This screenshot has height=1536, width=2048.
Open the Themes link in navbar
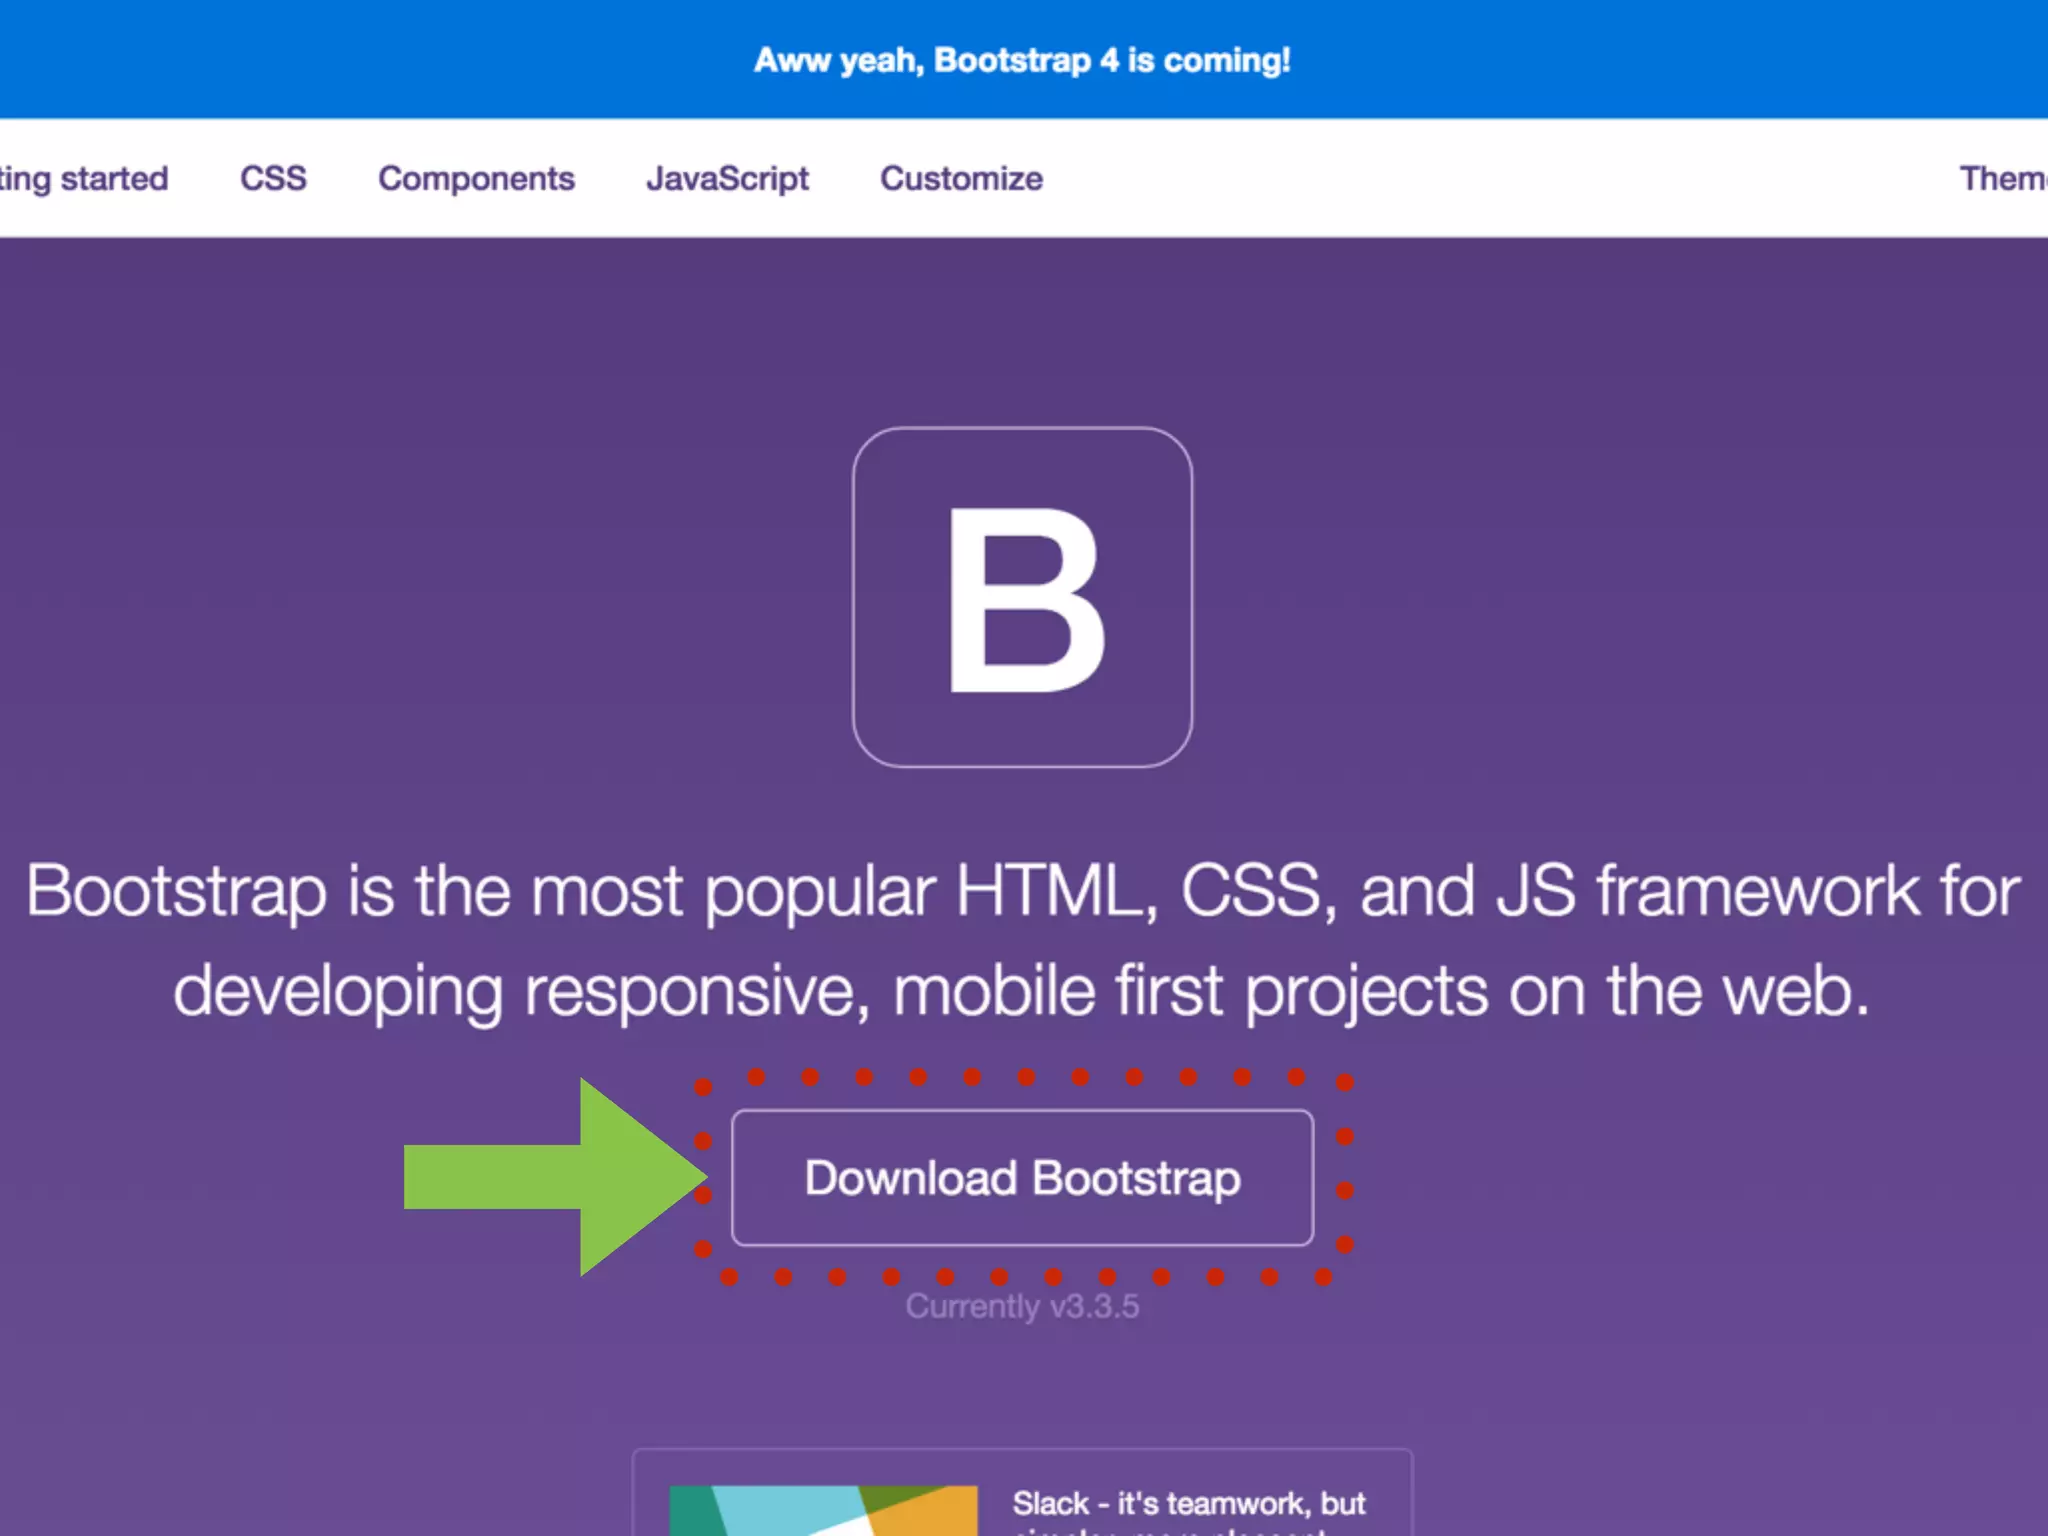[x=2003, y=178]
